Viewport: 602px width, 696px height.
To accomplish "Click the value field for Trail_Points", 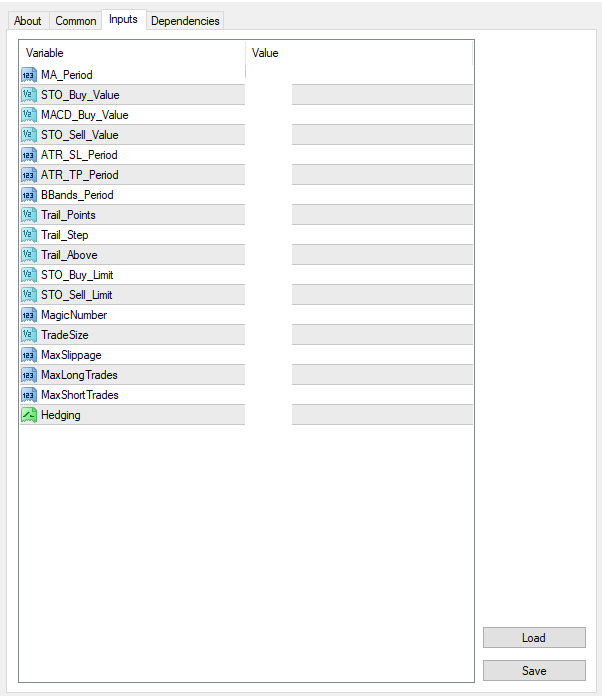I will (360, 215).
